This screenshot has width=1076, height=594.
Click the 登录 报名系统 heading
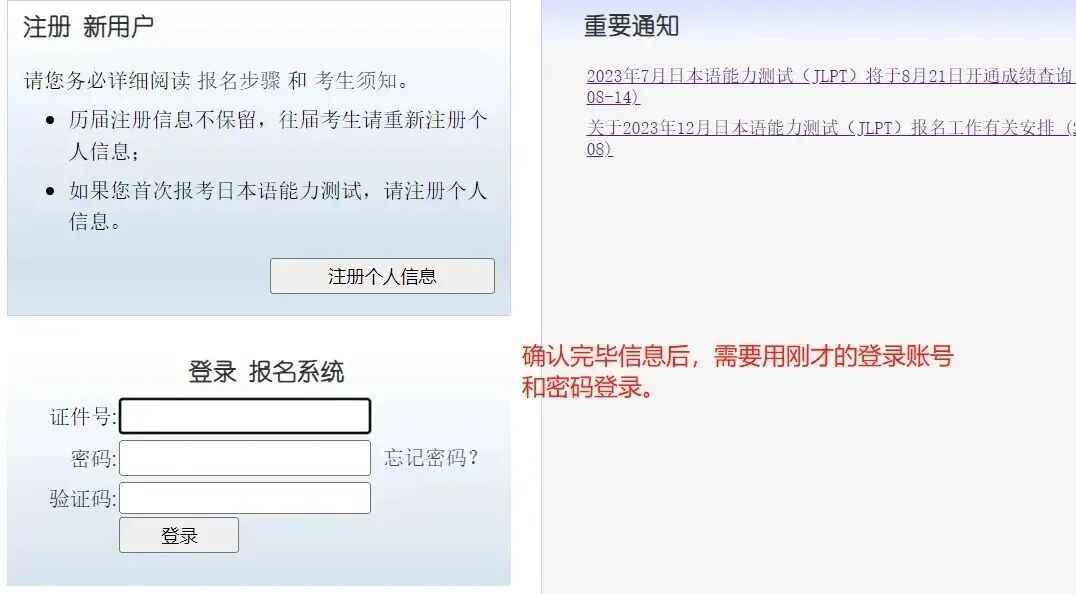tap(266, 371)
